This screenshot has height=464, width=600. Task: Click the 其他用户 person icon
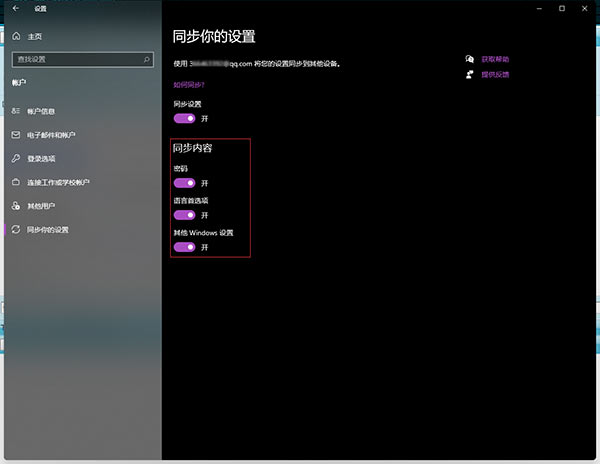pyautogui.click(x=16, y=206)
